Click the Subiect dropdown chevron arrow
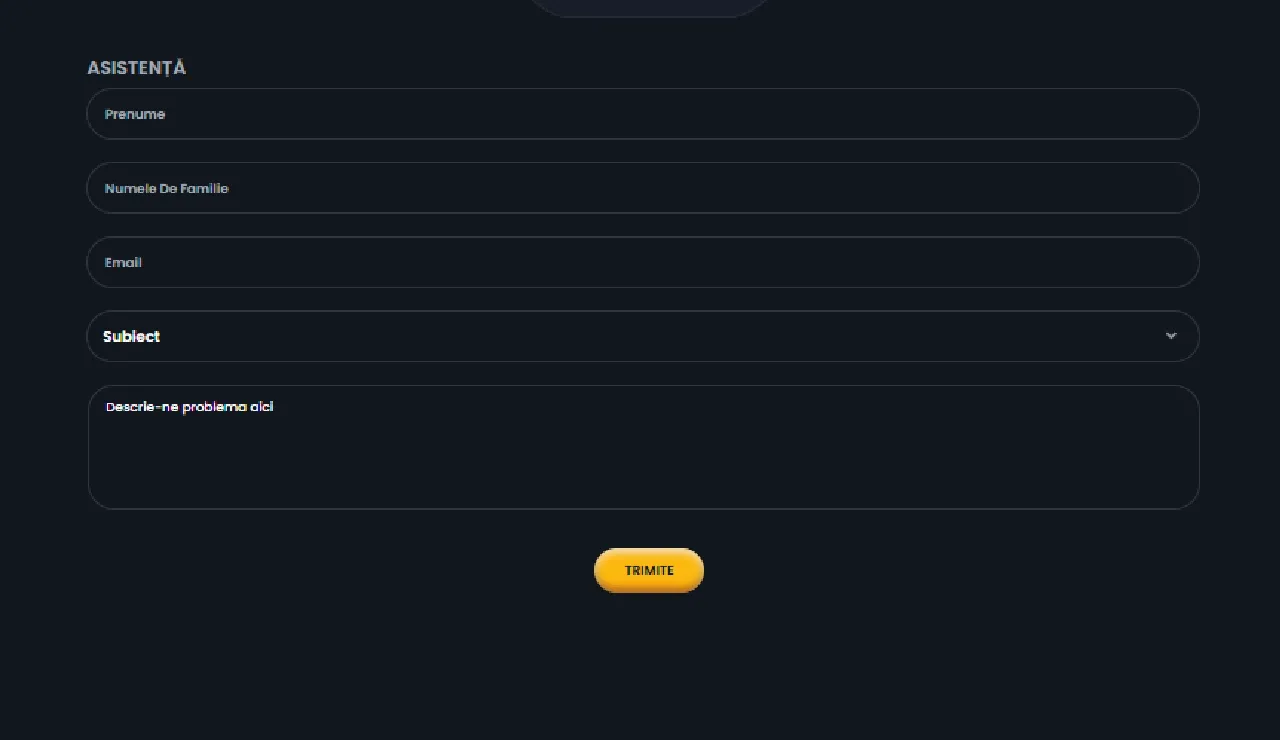This screenshot has height=740, width=1280. (x=1171, y=336)
